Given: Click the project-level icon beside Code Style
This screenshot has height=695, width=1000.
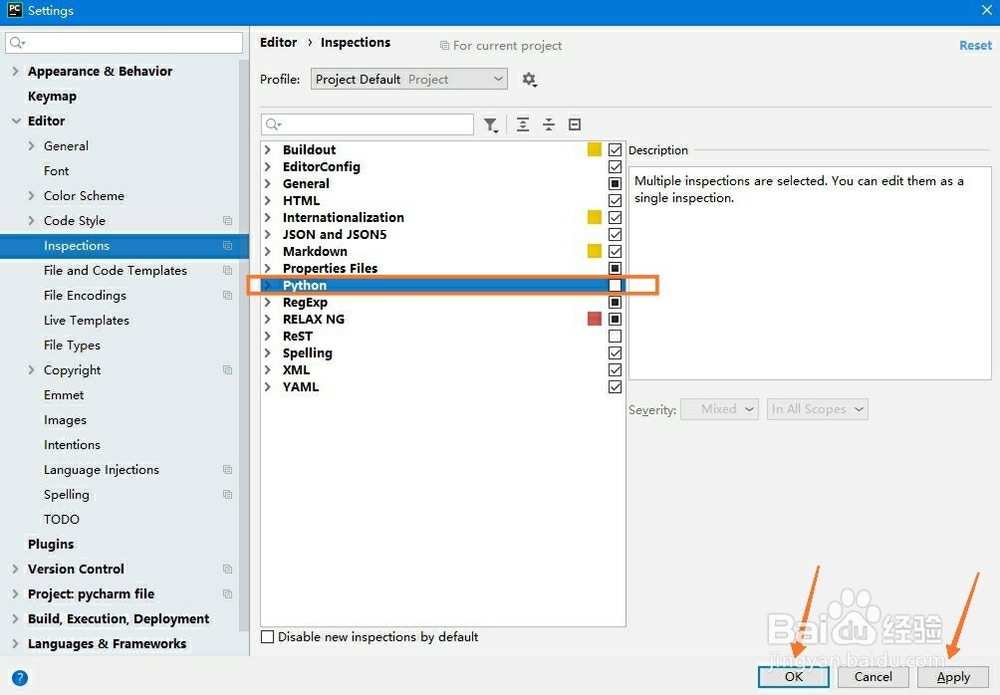Looking at the screenshot, I should 227,221.
